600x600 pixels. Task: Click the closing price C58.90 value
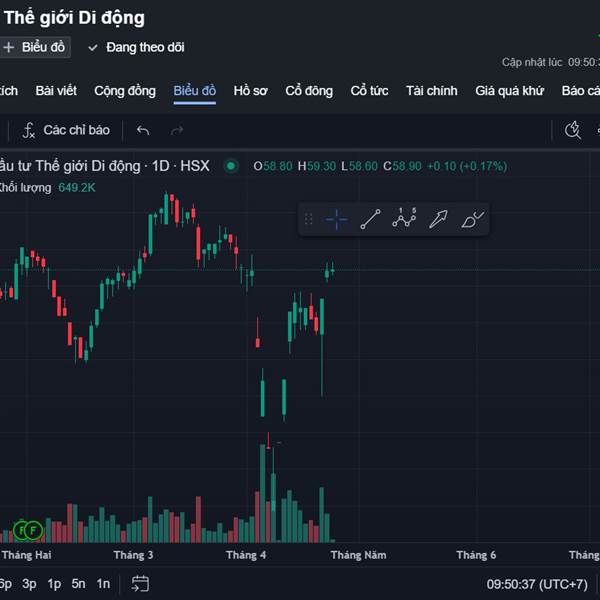(402, 166)
